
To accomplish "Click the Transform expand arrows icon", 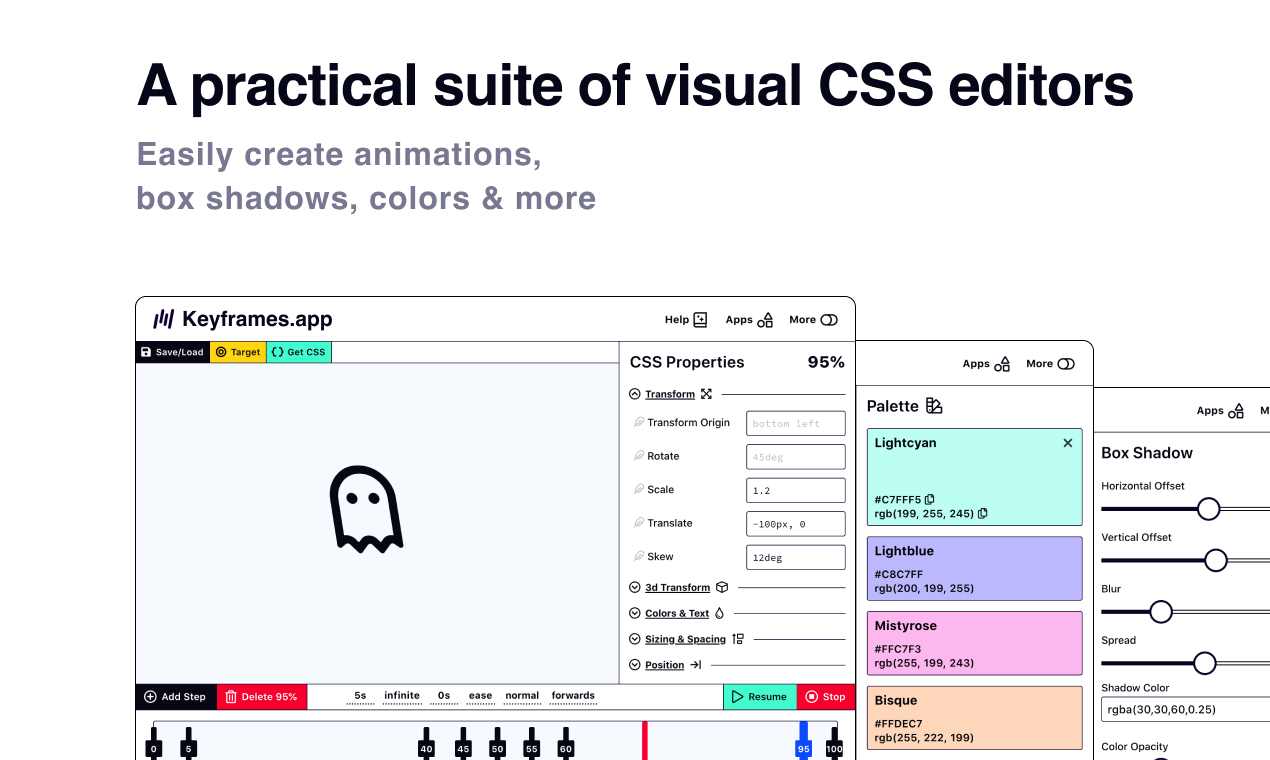I will (707, 394).
